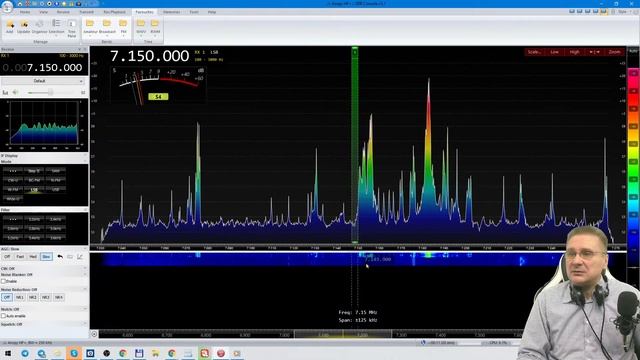Click the Scale button on the spectrum toolbar
This screenshot has height=360, width=640.
[534, 52]
